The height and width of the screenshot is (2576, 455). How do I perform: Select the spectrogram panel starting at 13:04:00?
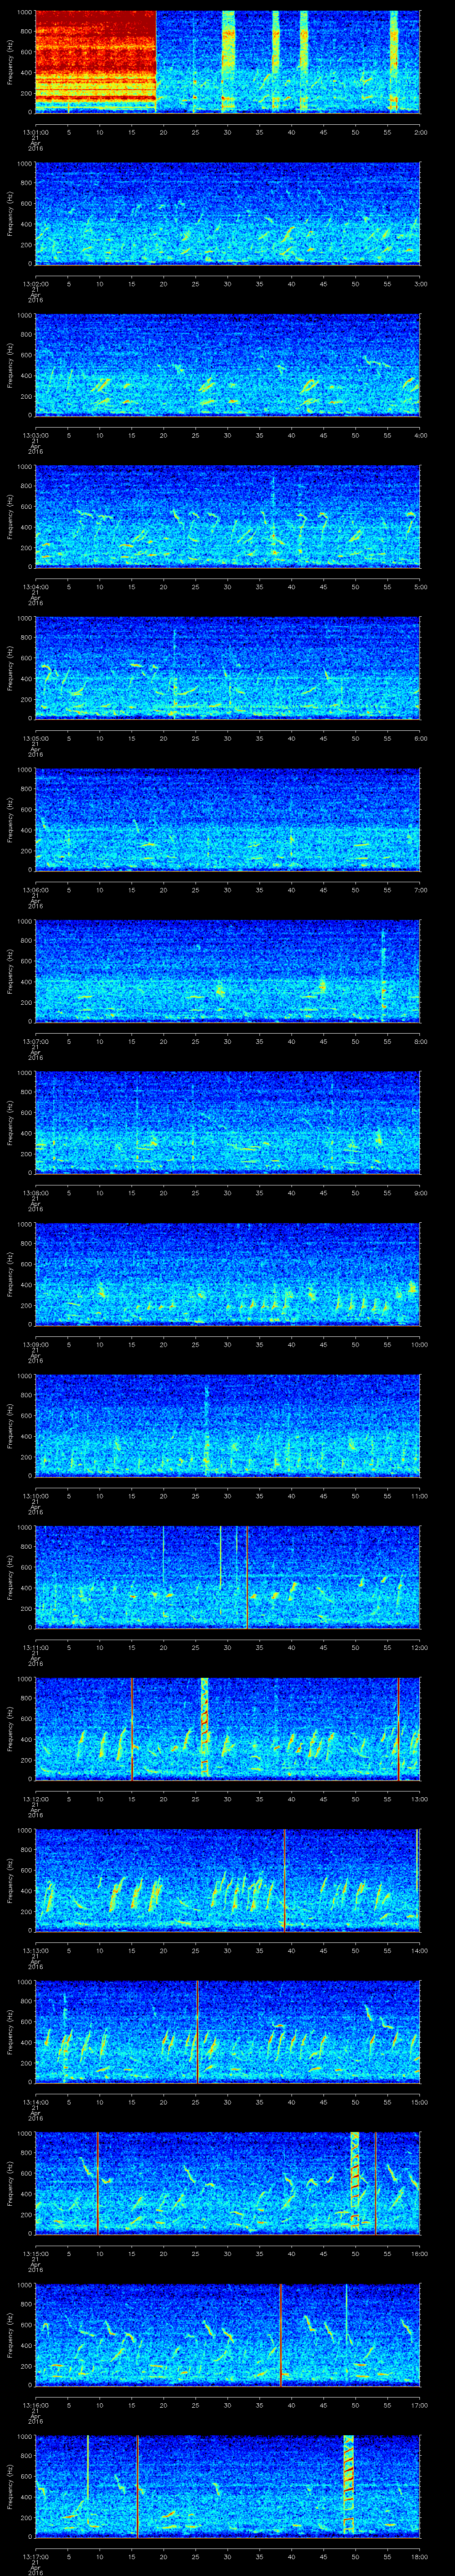tap(228, 516)
